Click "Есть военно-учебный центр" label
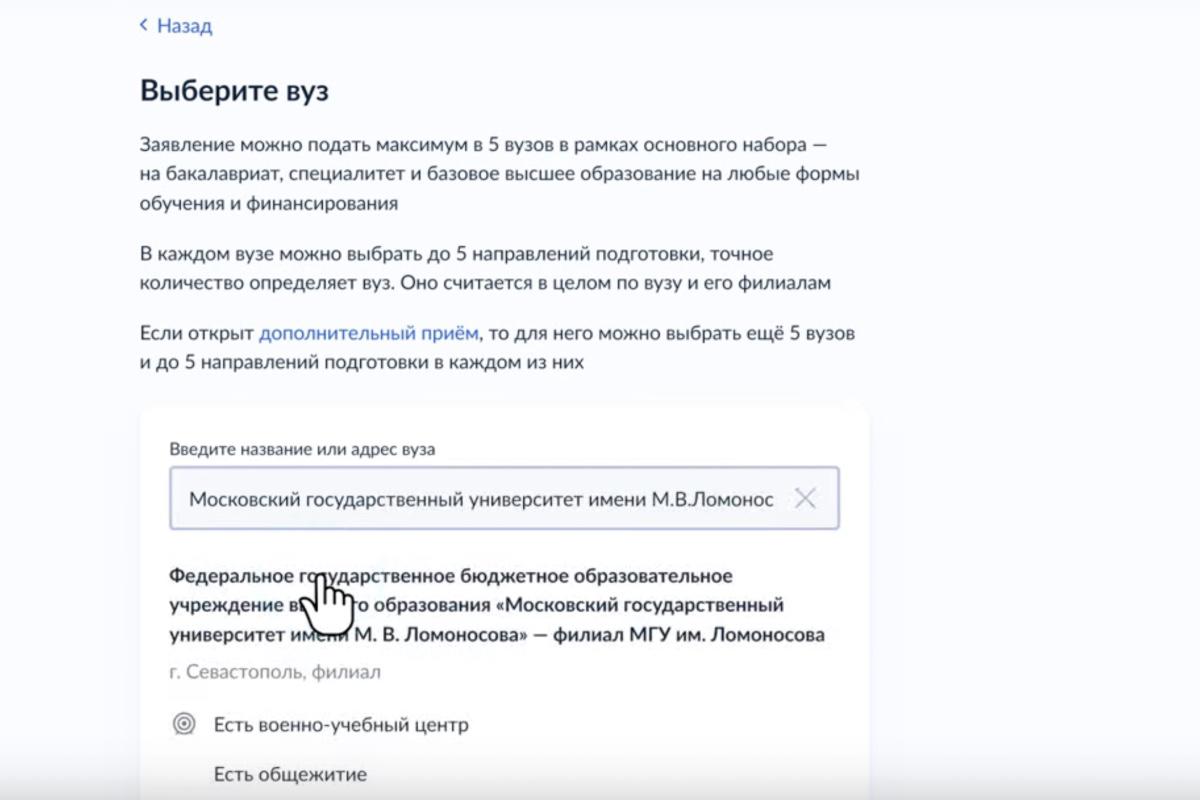 (341, 724)
